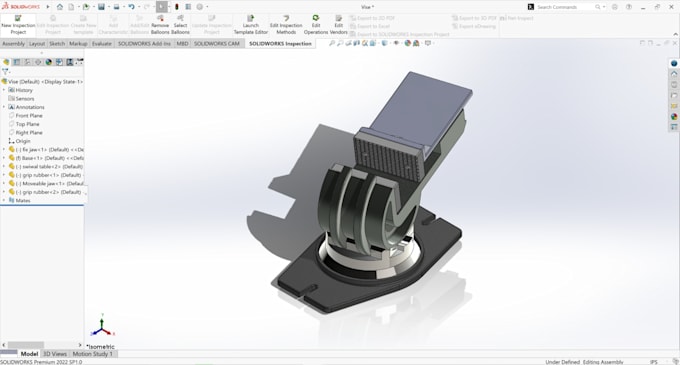
Task: Select the Vise (Default) root assembly node
Action: [42, 81]
